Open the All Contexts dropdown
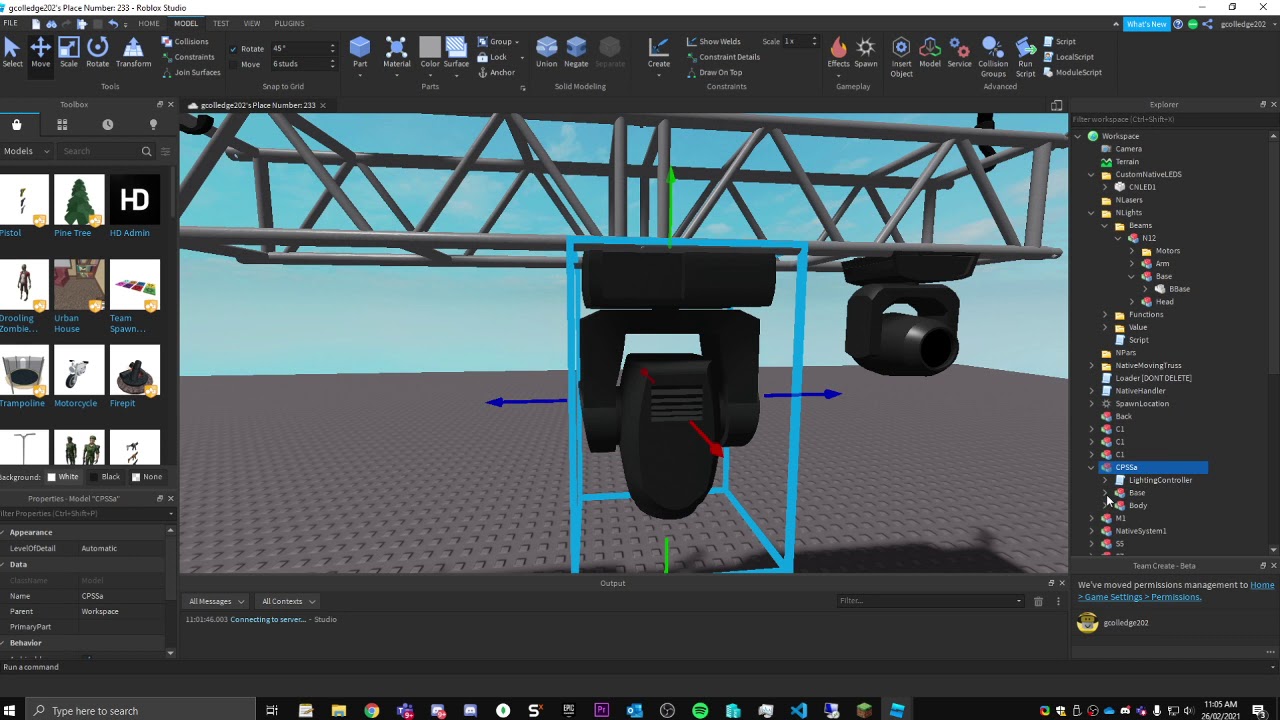The width and height of the screenshot is (1280, 720). point(288,601)
